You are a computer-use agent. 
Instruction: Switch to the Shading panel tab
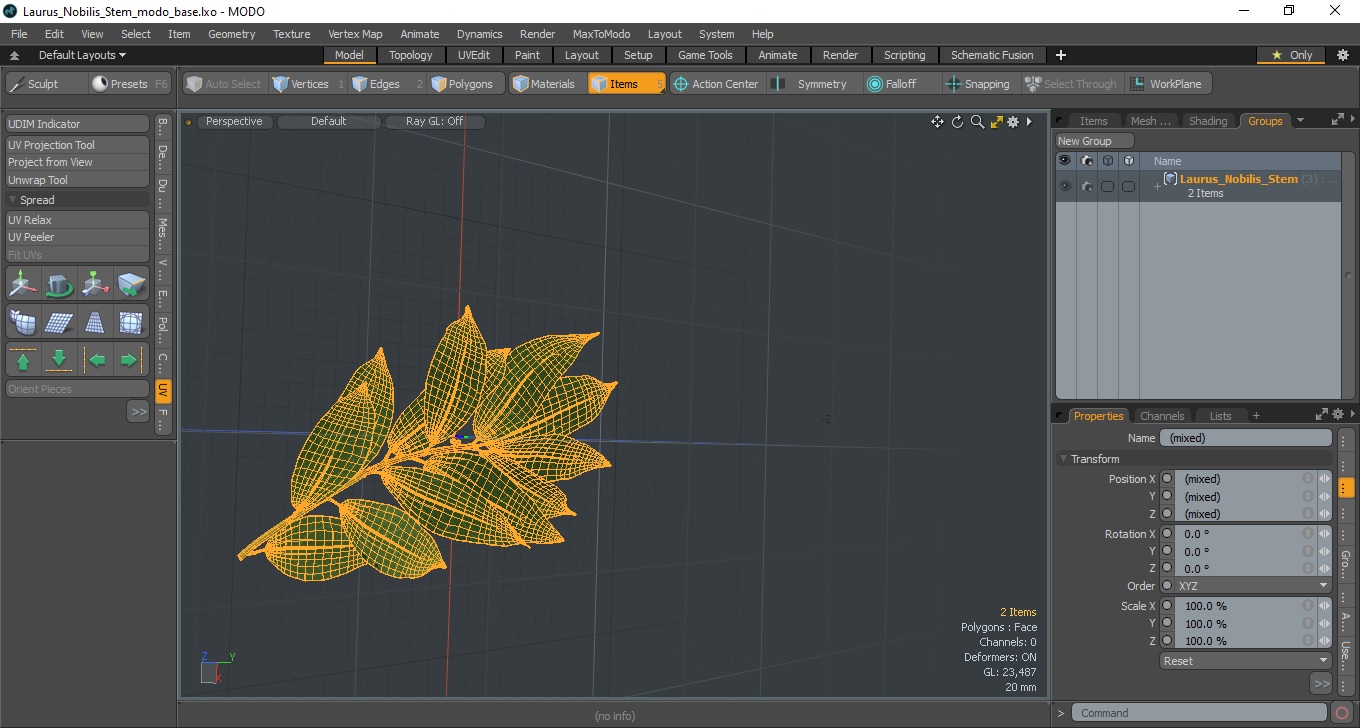(x=1208, y=121)
